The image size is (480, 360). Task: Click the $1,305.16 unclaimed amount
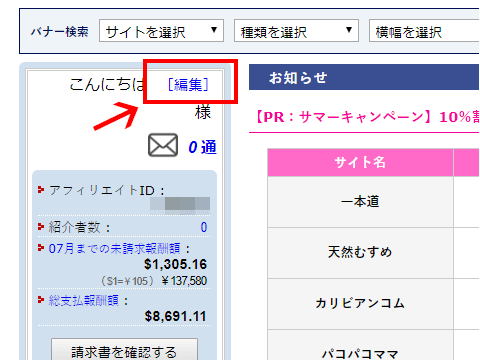coord(175,265)
